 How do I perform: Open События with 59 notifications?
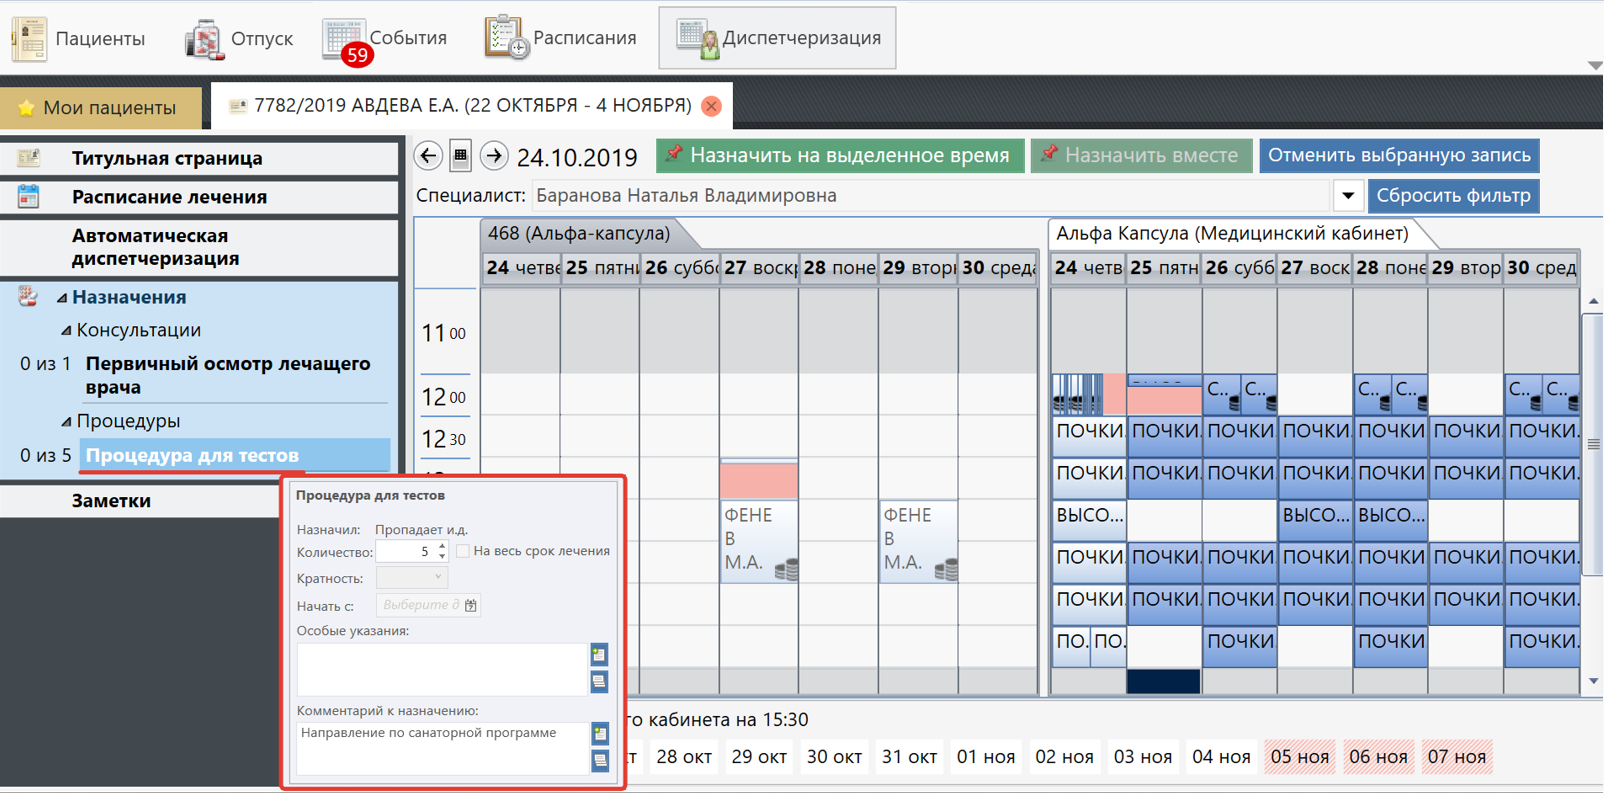(x=385, y=38)
